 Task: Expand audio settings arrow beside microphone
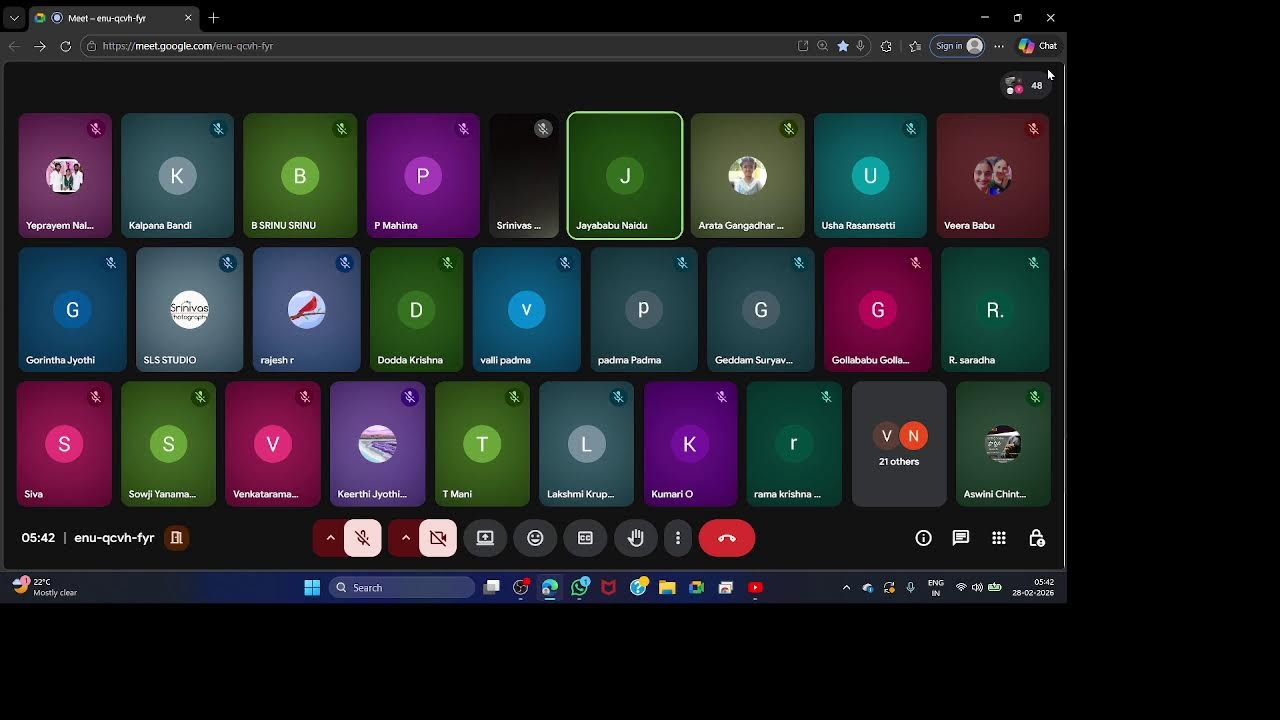(330, 538)
